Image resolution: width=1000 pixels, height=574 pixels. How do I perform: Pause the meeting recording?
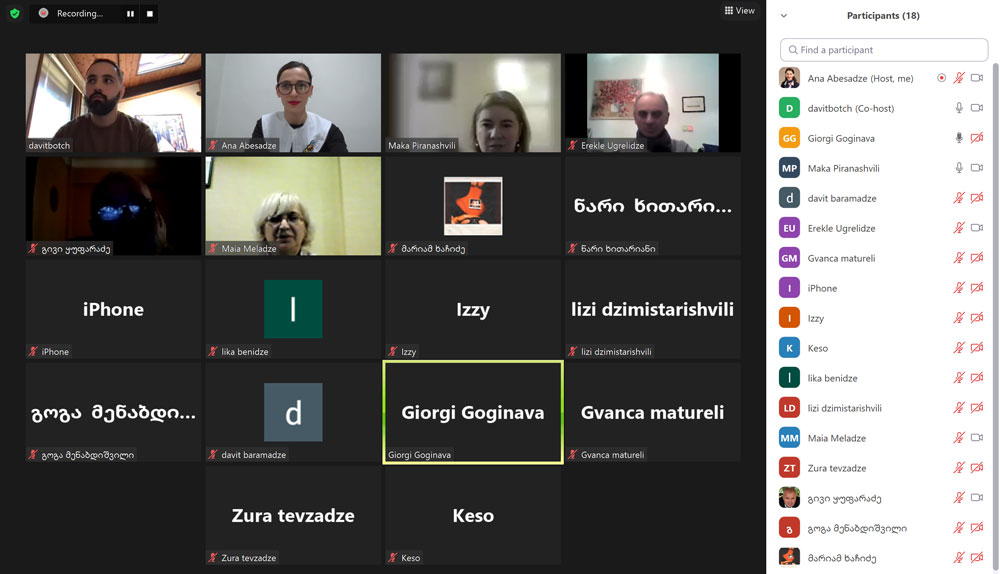click(130, 14)
